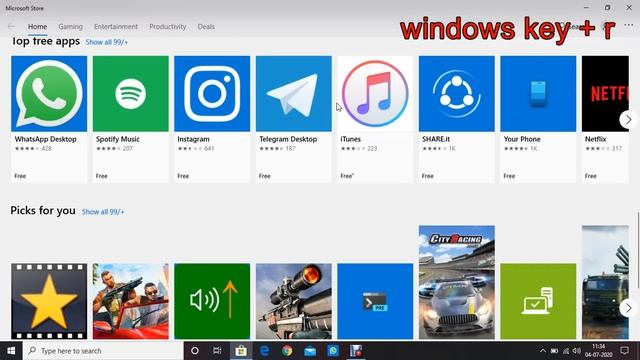Open network settings from tray icon

(566, 351)
